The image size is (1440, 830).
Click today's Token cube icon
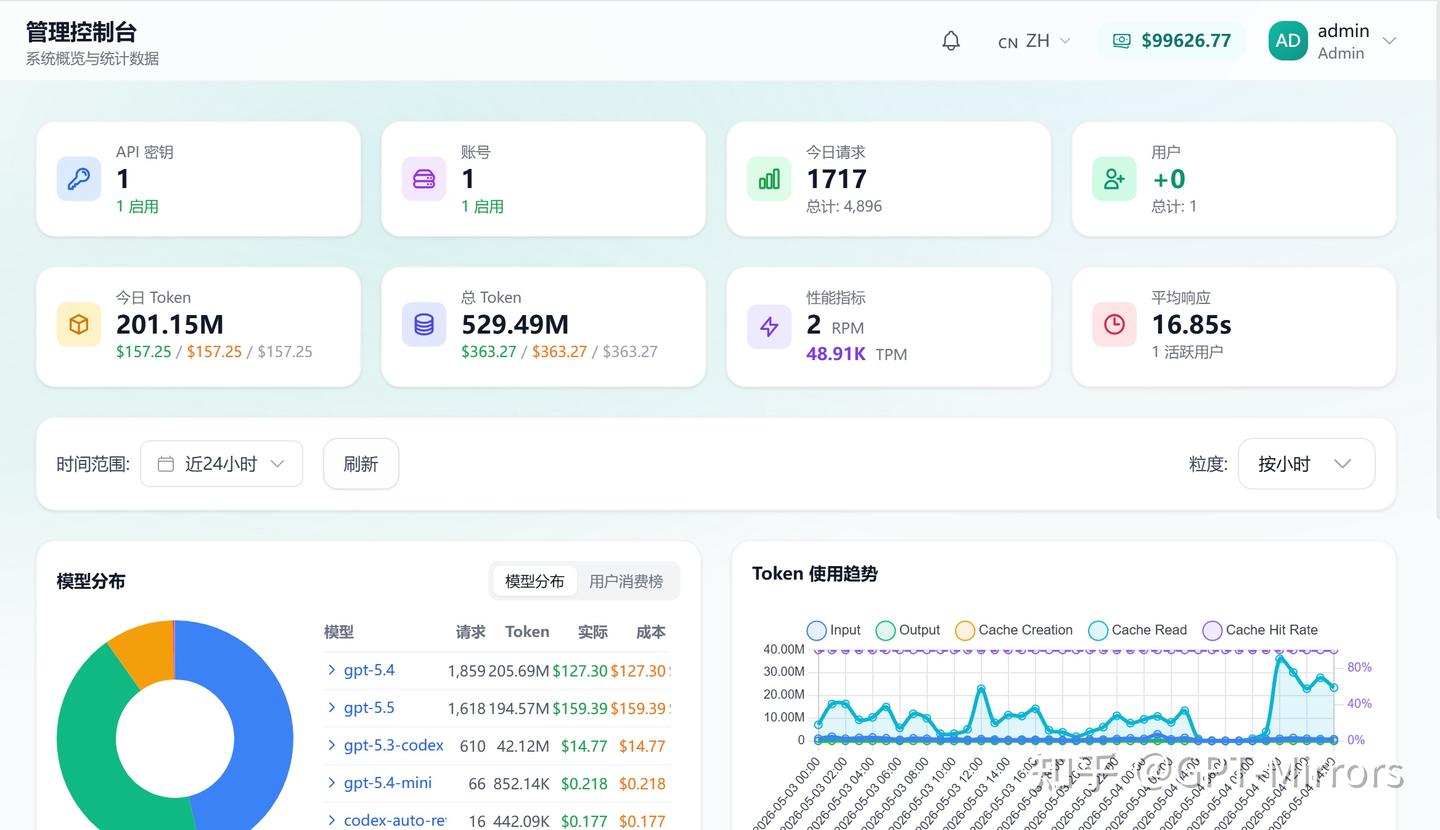pos(78,325)
